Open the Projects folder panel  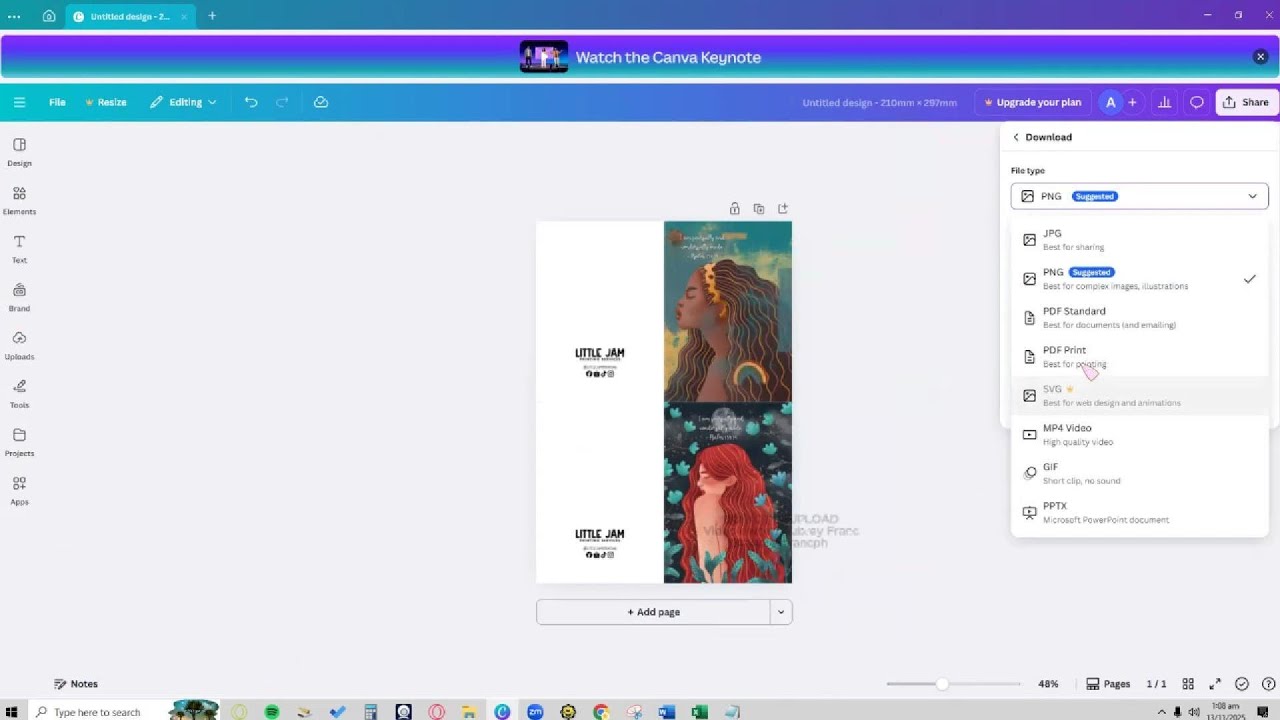tap(19, 442)
